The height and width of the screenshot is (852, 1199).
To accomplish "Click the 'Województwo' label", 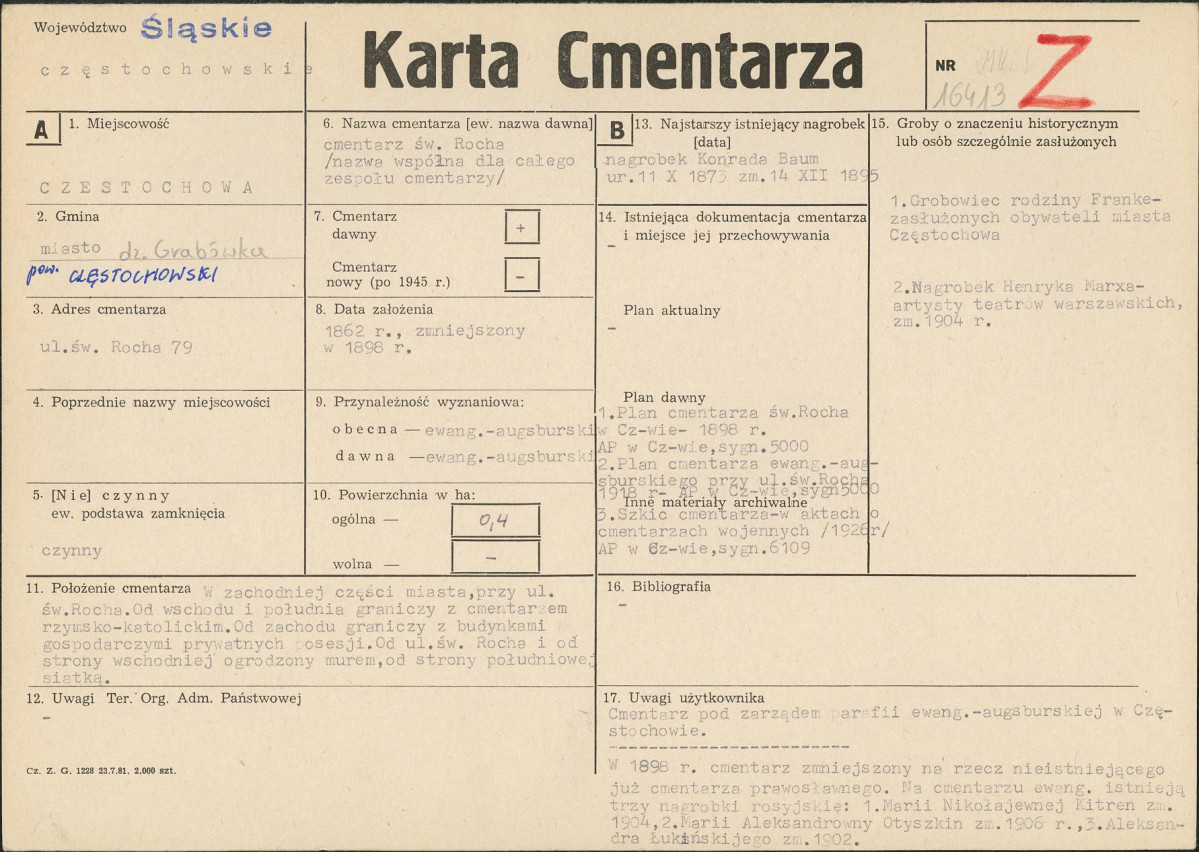I will tap(80, 28).
